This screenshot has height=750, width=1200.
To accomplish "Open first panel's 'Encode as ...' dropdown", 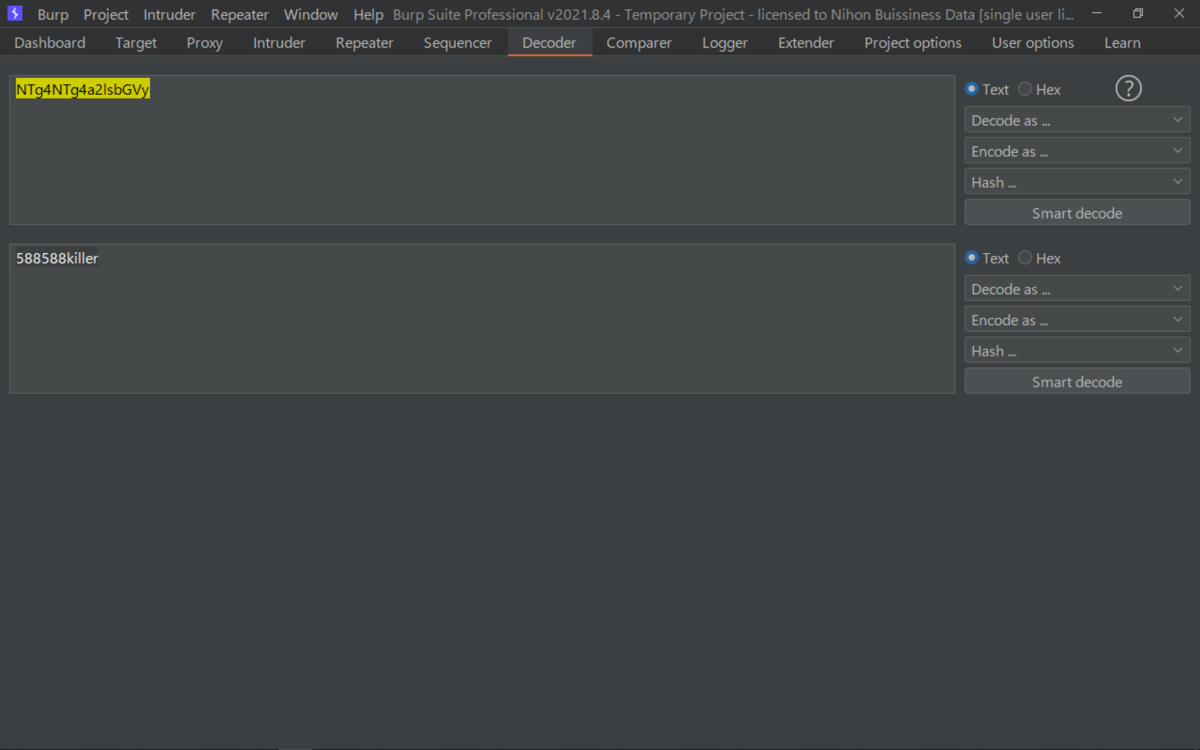I will point(1077,151).
